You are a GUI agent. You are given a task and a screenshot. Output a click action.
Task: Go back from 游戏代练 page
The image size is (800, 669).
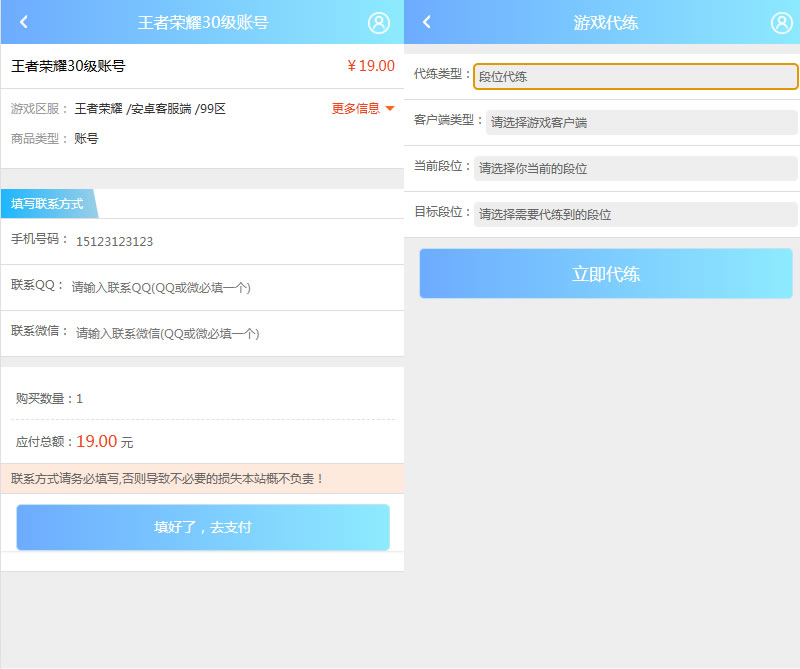click(x=427, y=22)
